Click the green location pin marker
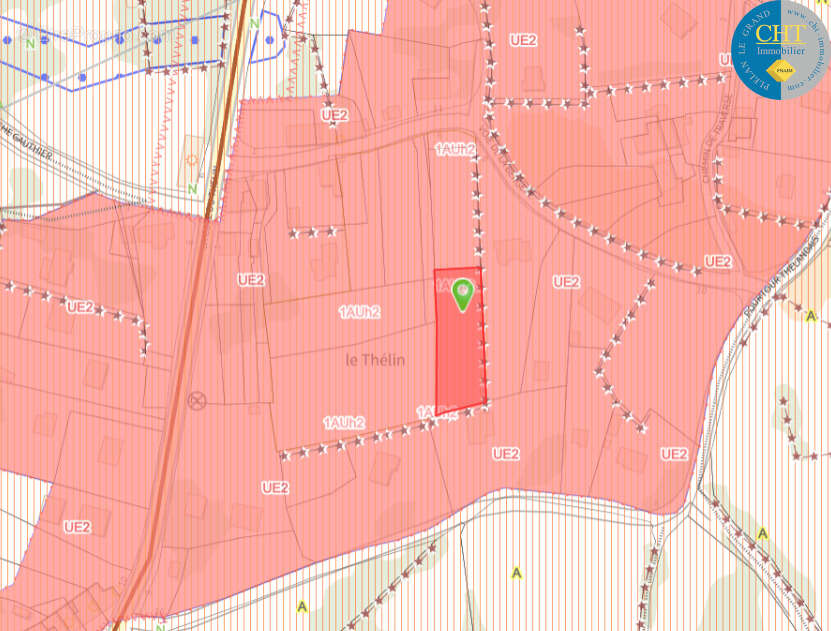This screenshot has width=831, height=631. click(x=462, y=293)
